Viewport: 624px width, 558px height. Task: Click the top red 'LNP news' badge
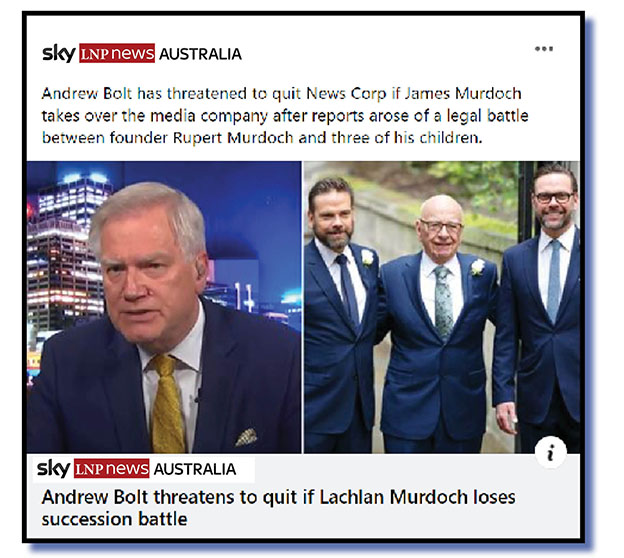point(117,53)
